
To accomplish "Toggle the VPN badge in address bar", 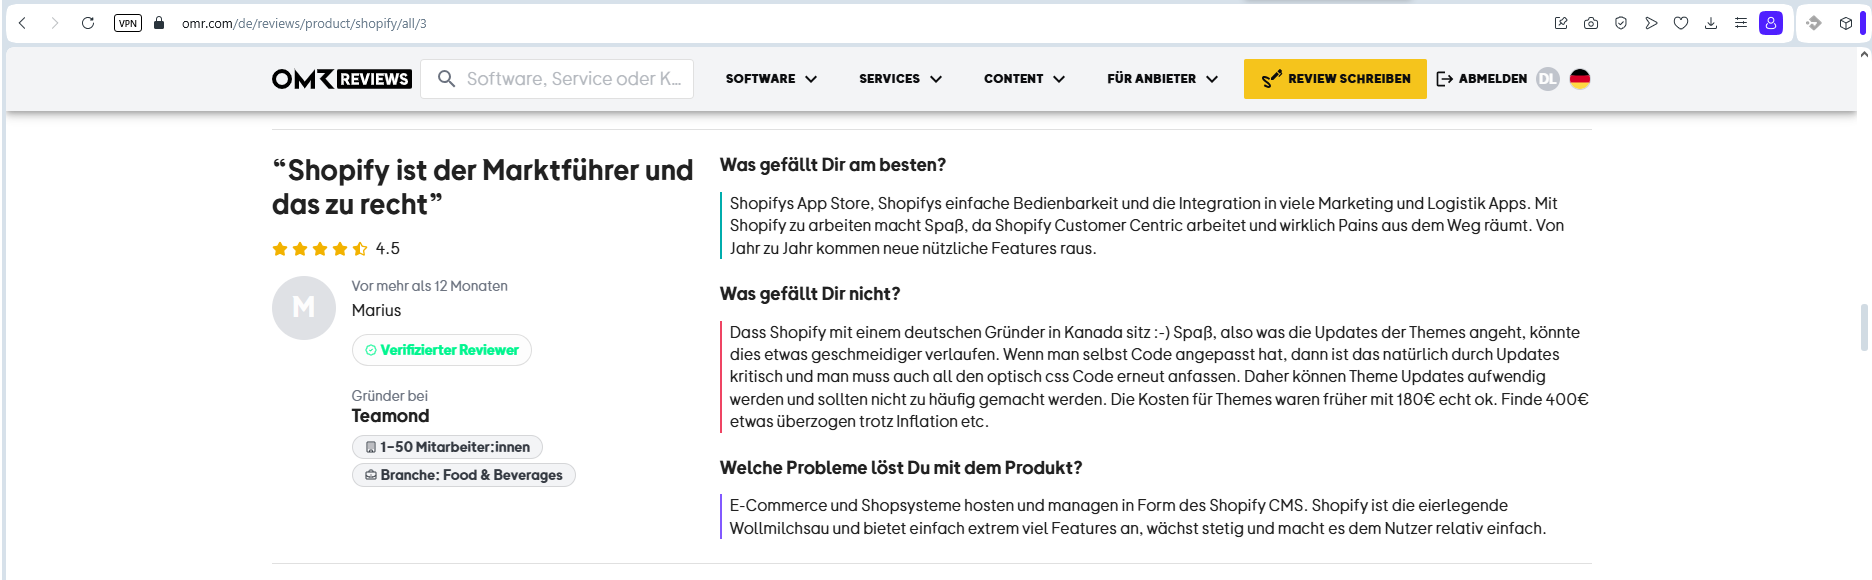I will [128, 23].
